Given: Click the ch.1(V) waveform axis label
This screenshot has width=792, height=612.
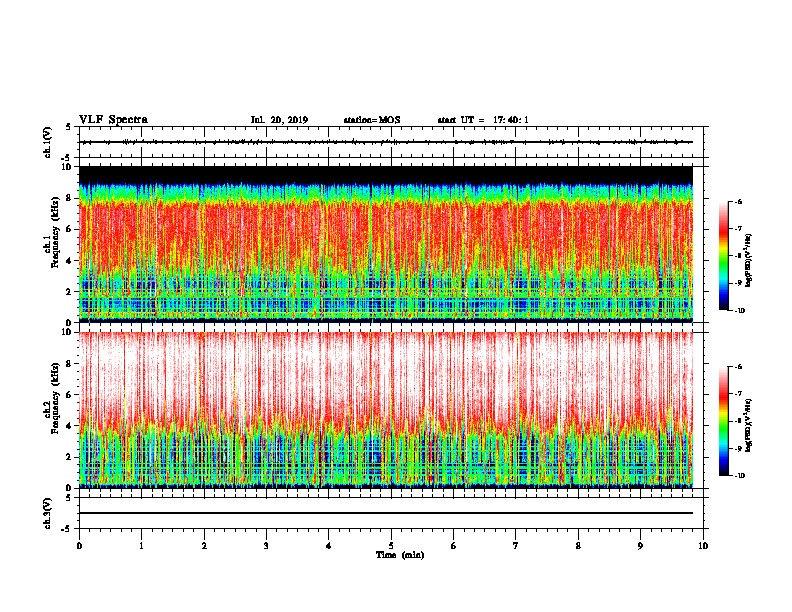Looking at the screenshot, I should [48, 142].
